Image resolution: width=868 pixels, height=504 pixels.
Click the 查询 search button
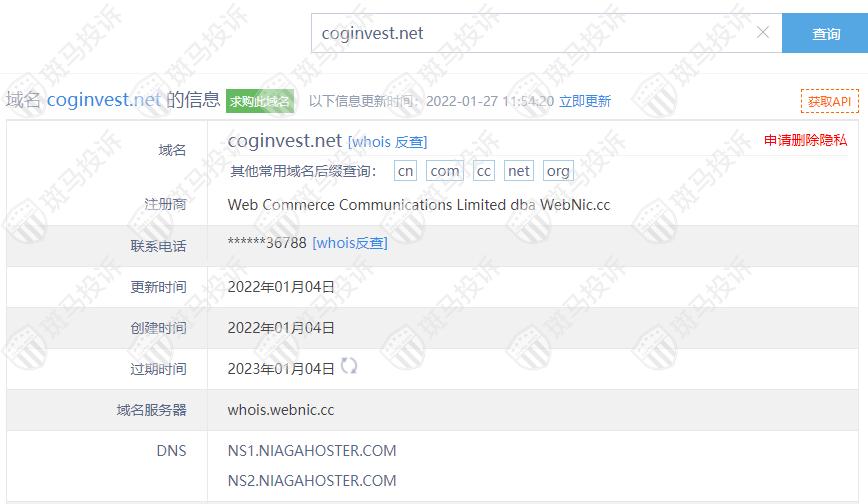pos(825,33)
